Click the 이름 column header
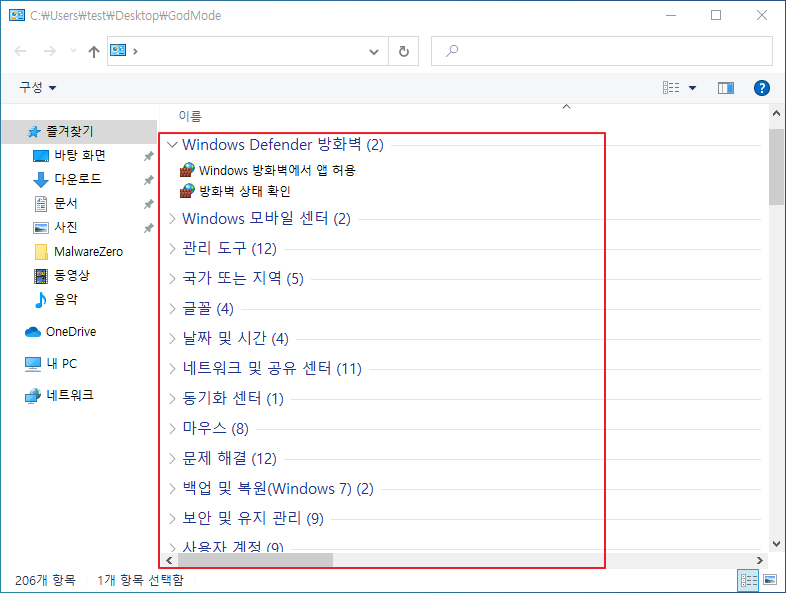Viewport: 786px width, 593px height. coord(190,116)
